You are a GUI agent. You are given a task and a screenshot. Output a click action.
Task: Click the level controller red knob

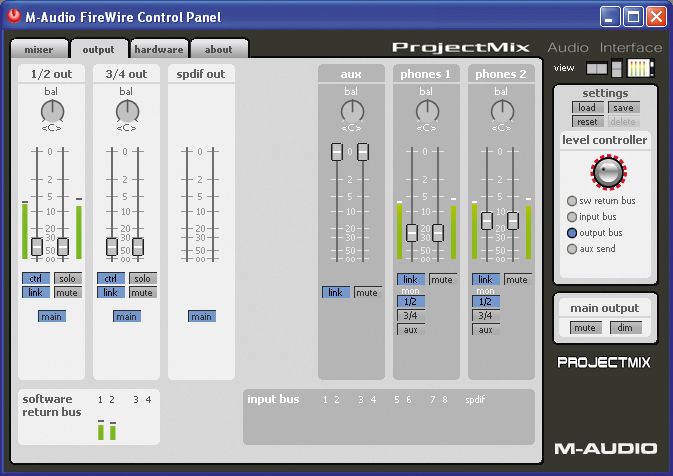pyautogui.click(x=608, y=172)
